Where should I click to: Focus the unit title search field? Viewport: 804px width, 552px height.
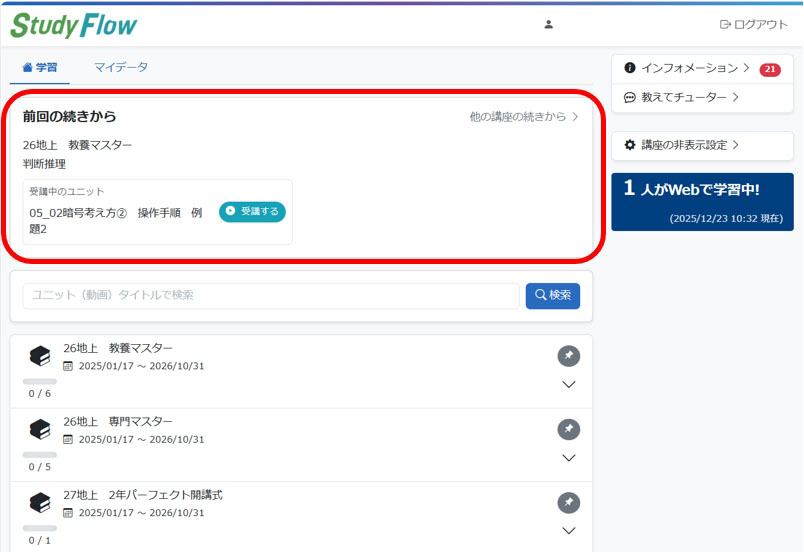coord(270,295)
